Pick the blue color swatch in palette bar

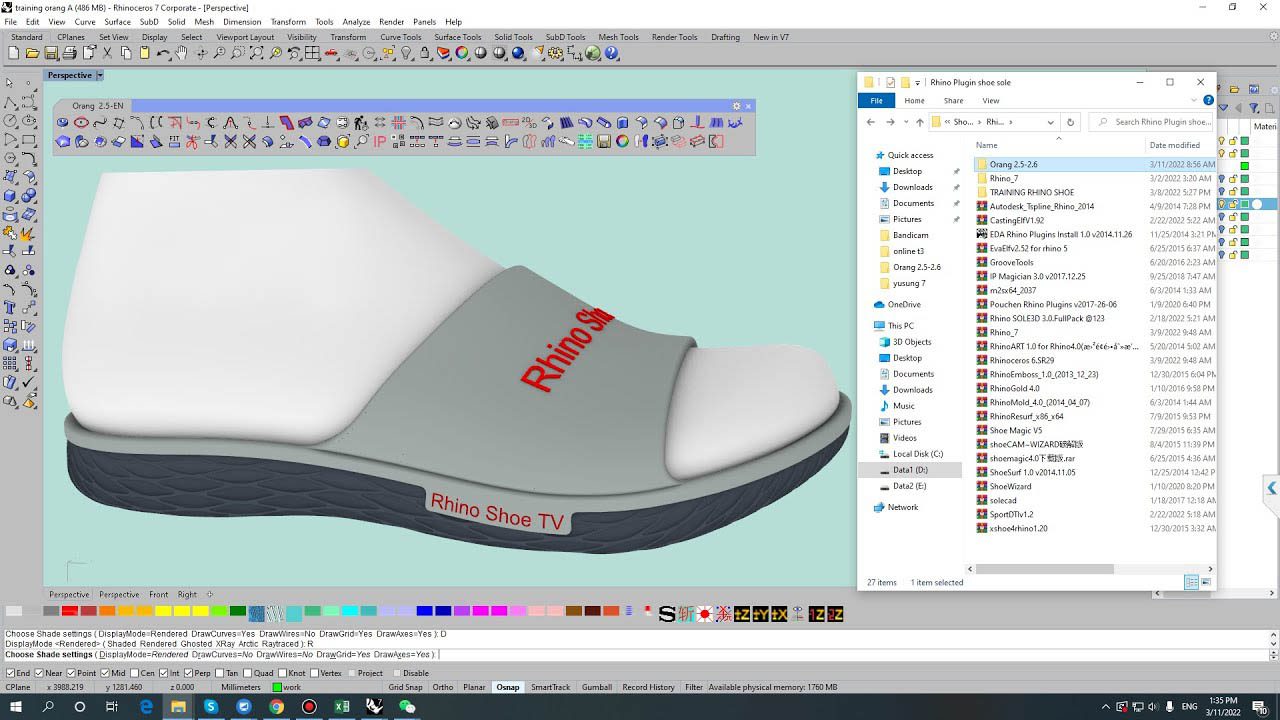point(425,611)
